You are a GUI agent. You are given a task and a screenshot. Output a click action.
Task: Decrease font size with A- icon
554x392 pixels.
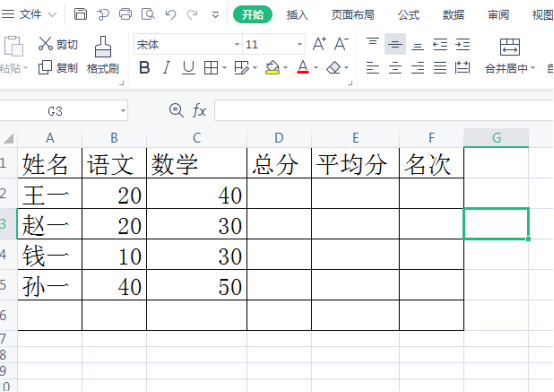coord(341,44)
